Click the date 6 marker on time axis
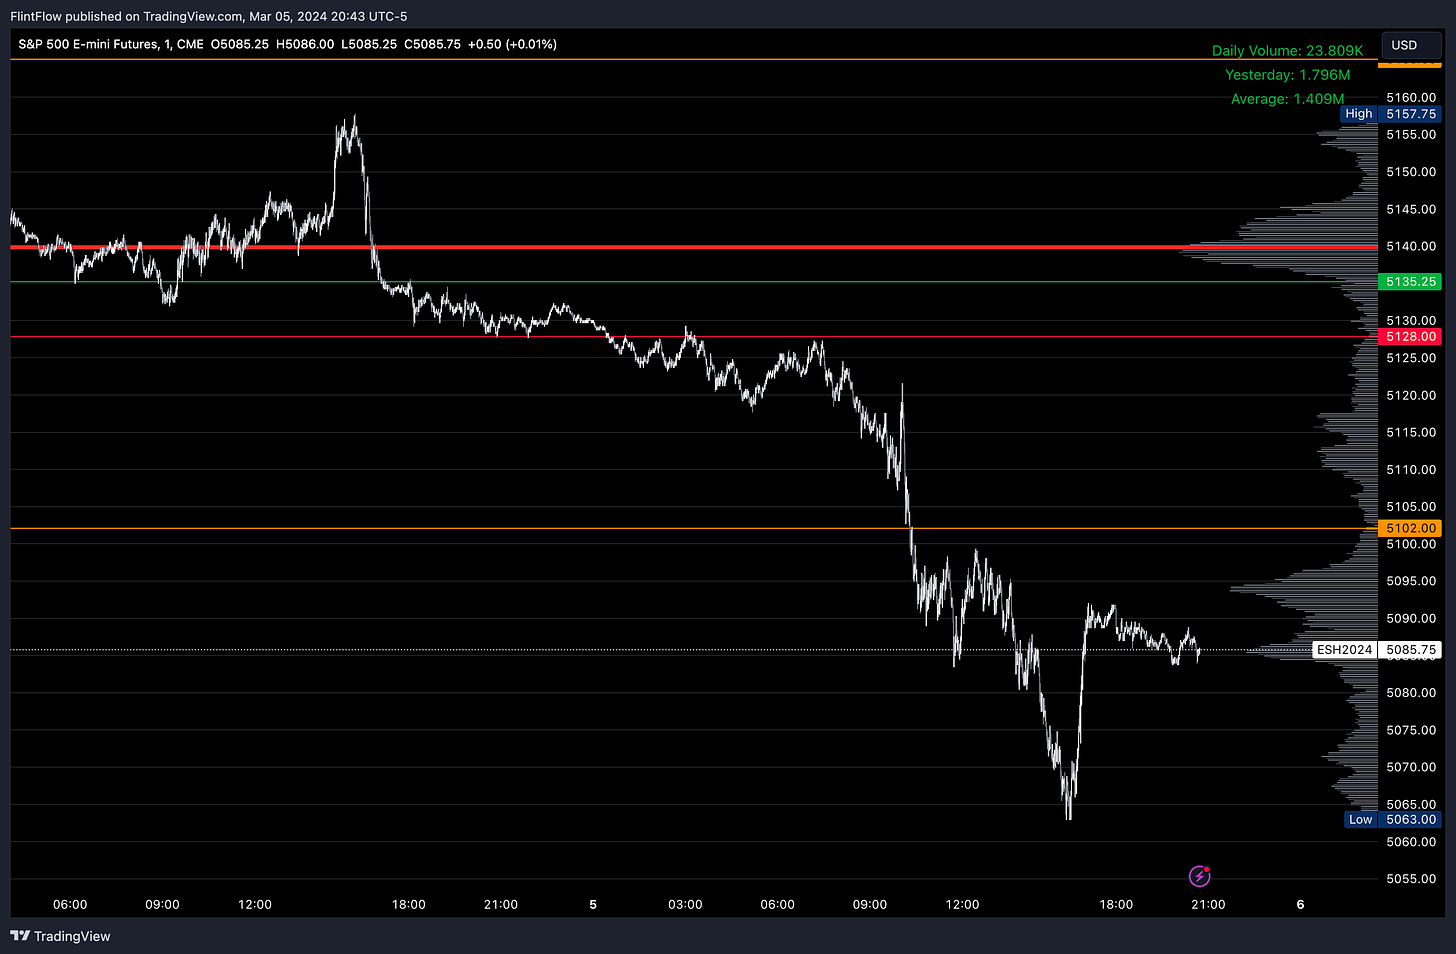Screen dimensions: 1456x954 point(1300,904)
